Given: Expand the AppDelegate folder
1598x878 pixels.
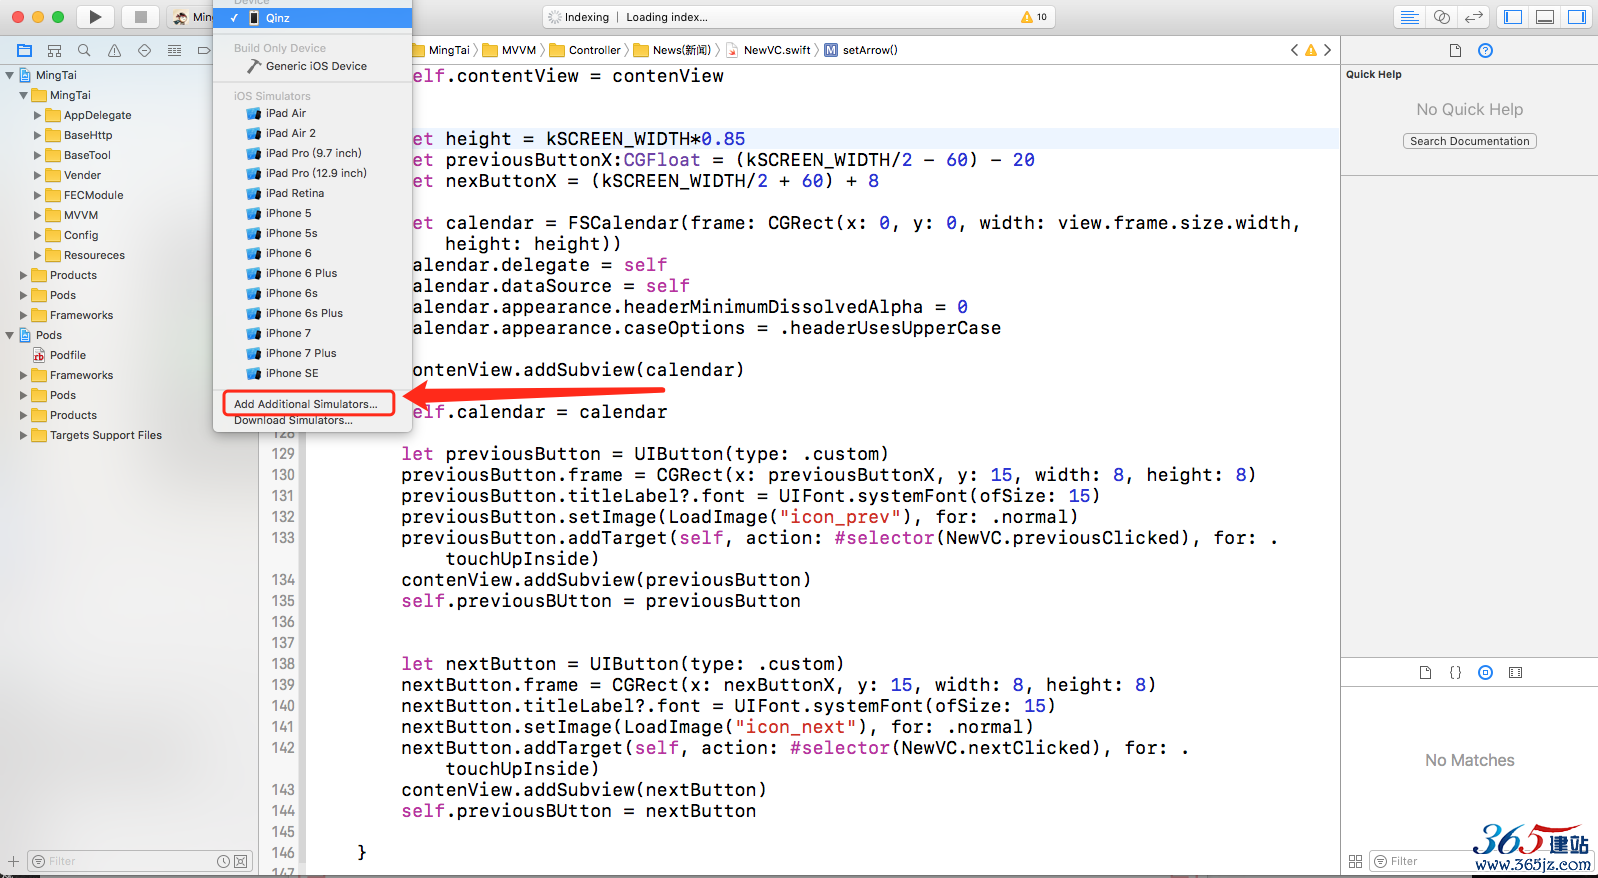Looking at the screenshot, I should point(37,115).
